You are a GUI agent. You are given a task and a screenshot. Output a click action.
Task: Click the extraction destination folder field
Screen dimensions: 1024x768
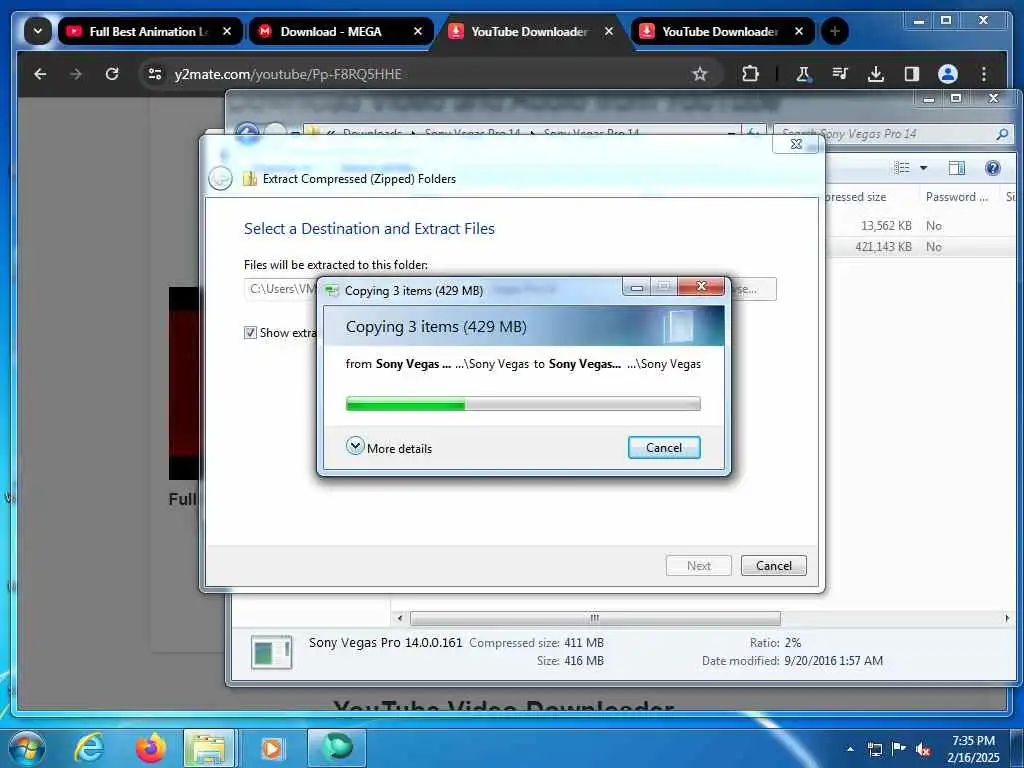281,289
